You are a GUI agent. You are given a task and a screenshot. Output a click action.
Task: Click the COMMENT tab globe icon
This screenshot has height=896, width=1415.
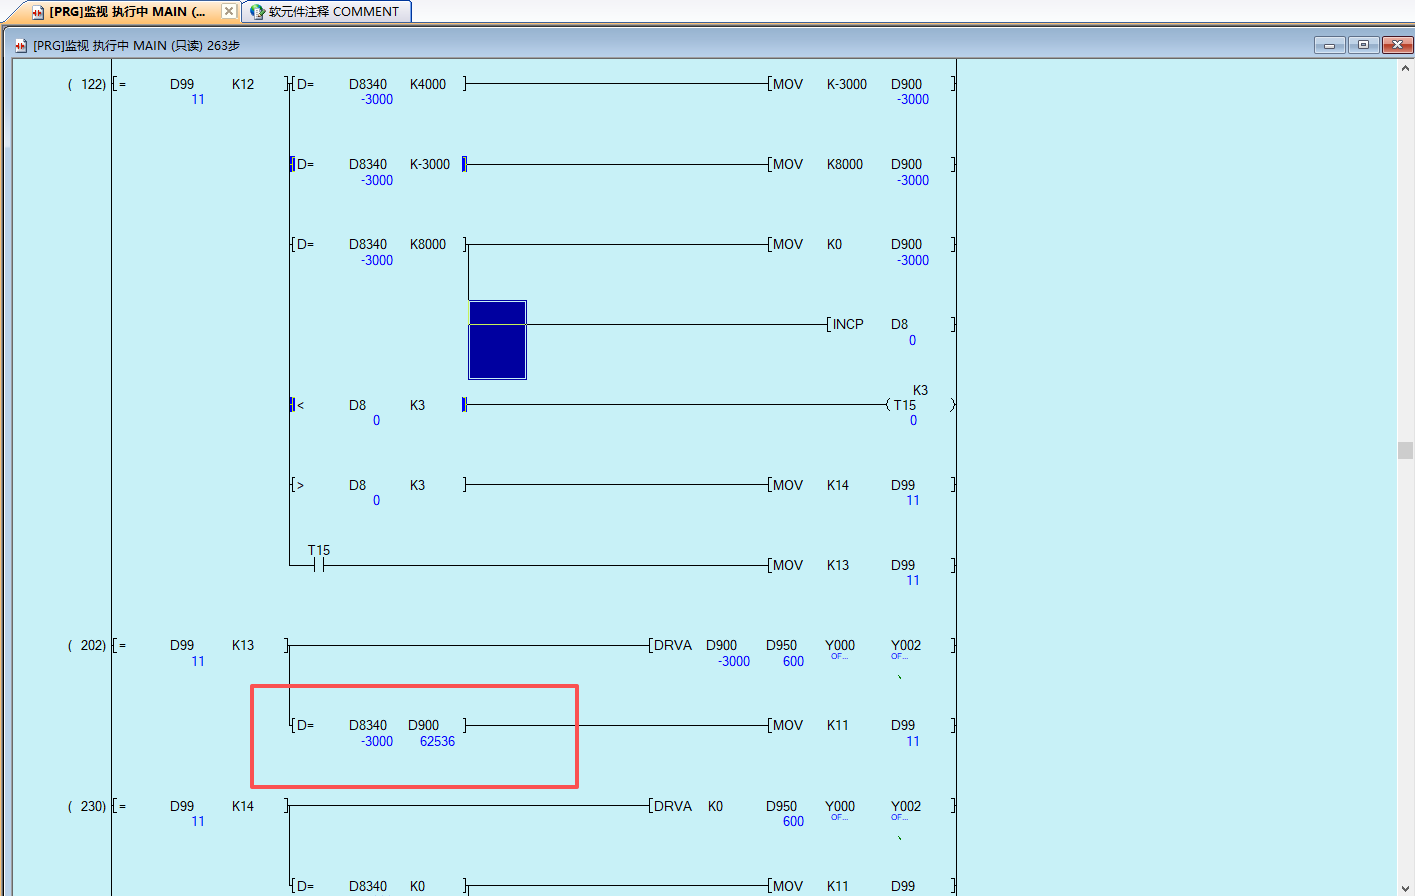pos(257,12)
